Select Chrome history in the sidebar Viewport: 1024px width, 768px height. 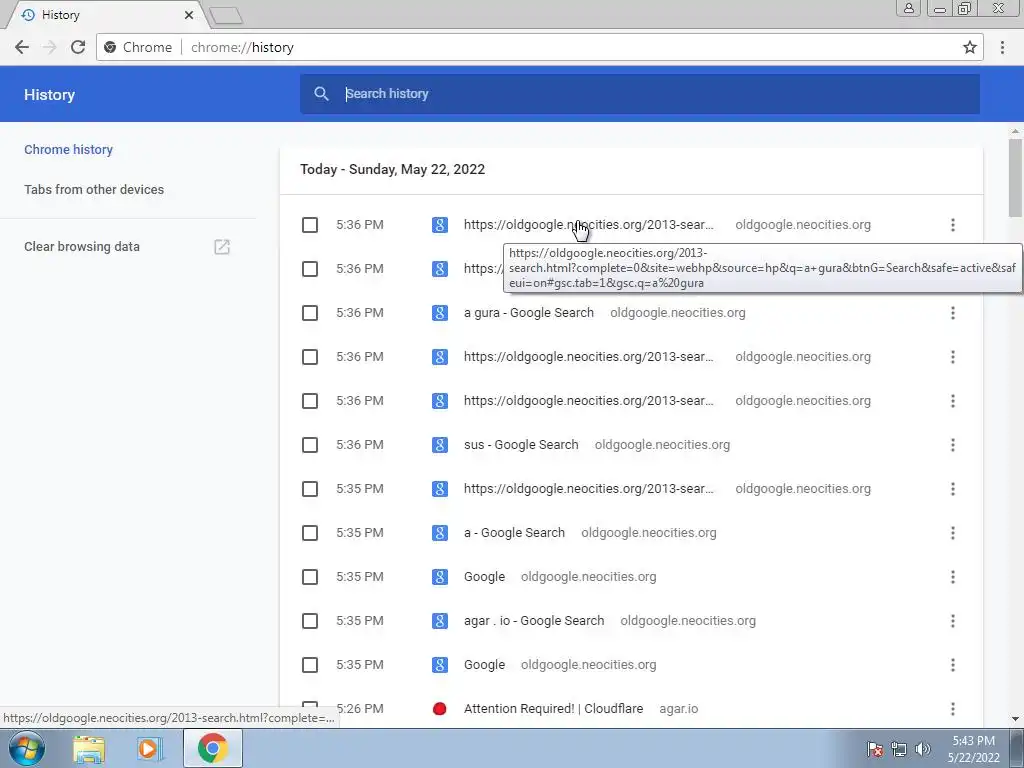(69, 150)
